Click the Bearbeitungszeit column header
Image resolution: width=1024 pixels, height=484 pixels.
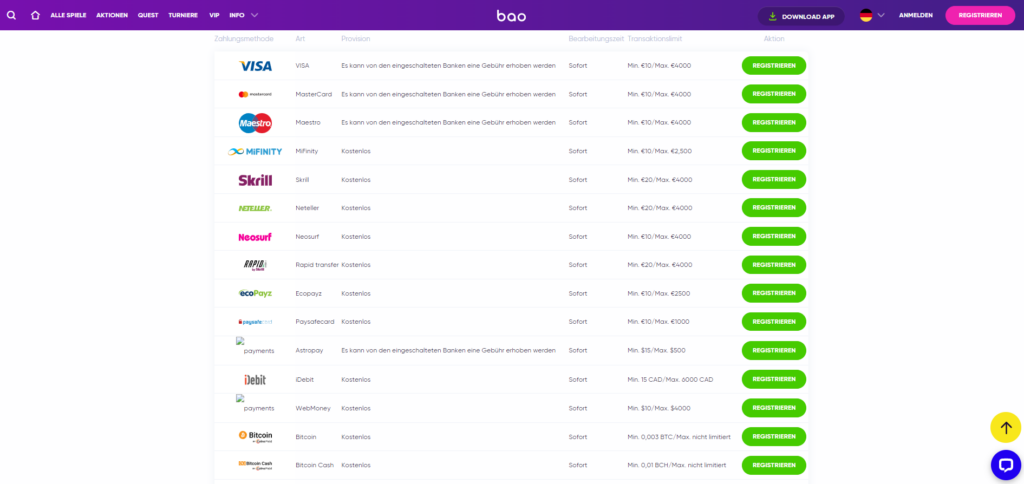(596, 39)
